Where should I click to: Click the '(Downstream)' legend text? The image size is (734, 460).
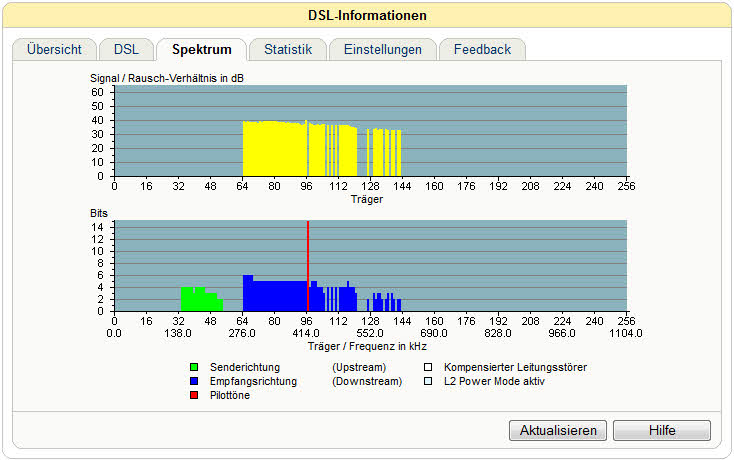pos(367,381)
